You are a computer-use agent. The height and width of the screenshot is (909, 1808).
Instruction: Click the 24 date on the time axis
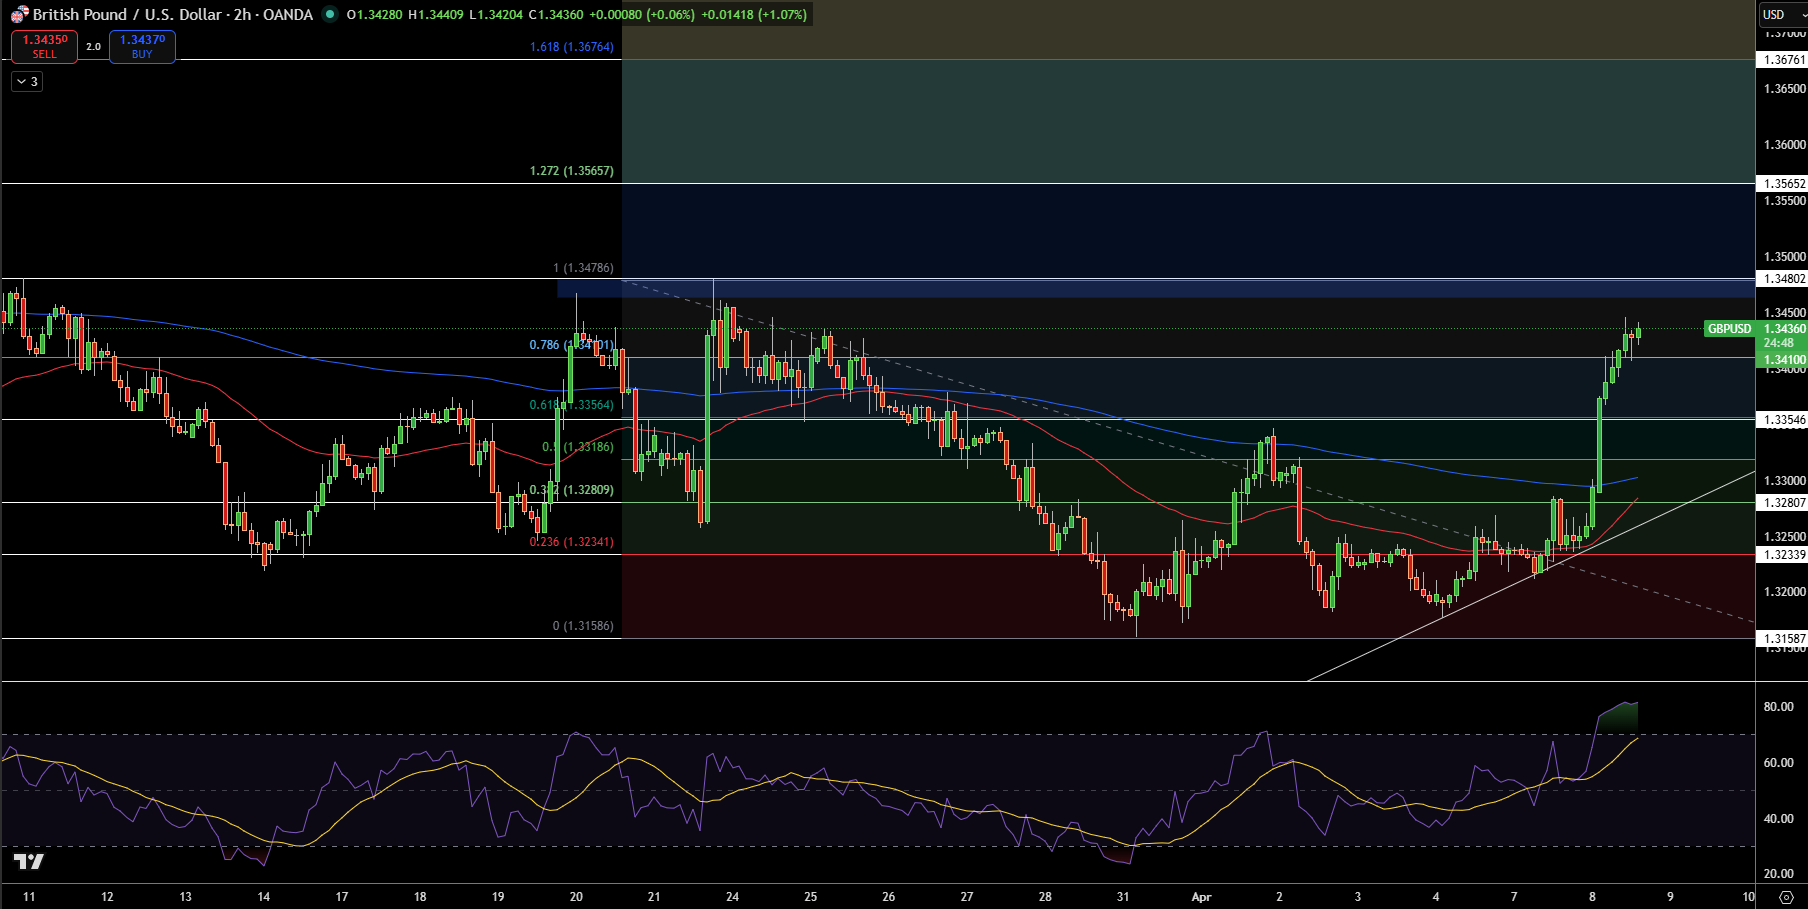click(x=732, y=897)
